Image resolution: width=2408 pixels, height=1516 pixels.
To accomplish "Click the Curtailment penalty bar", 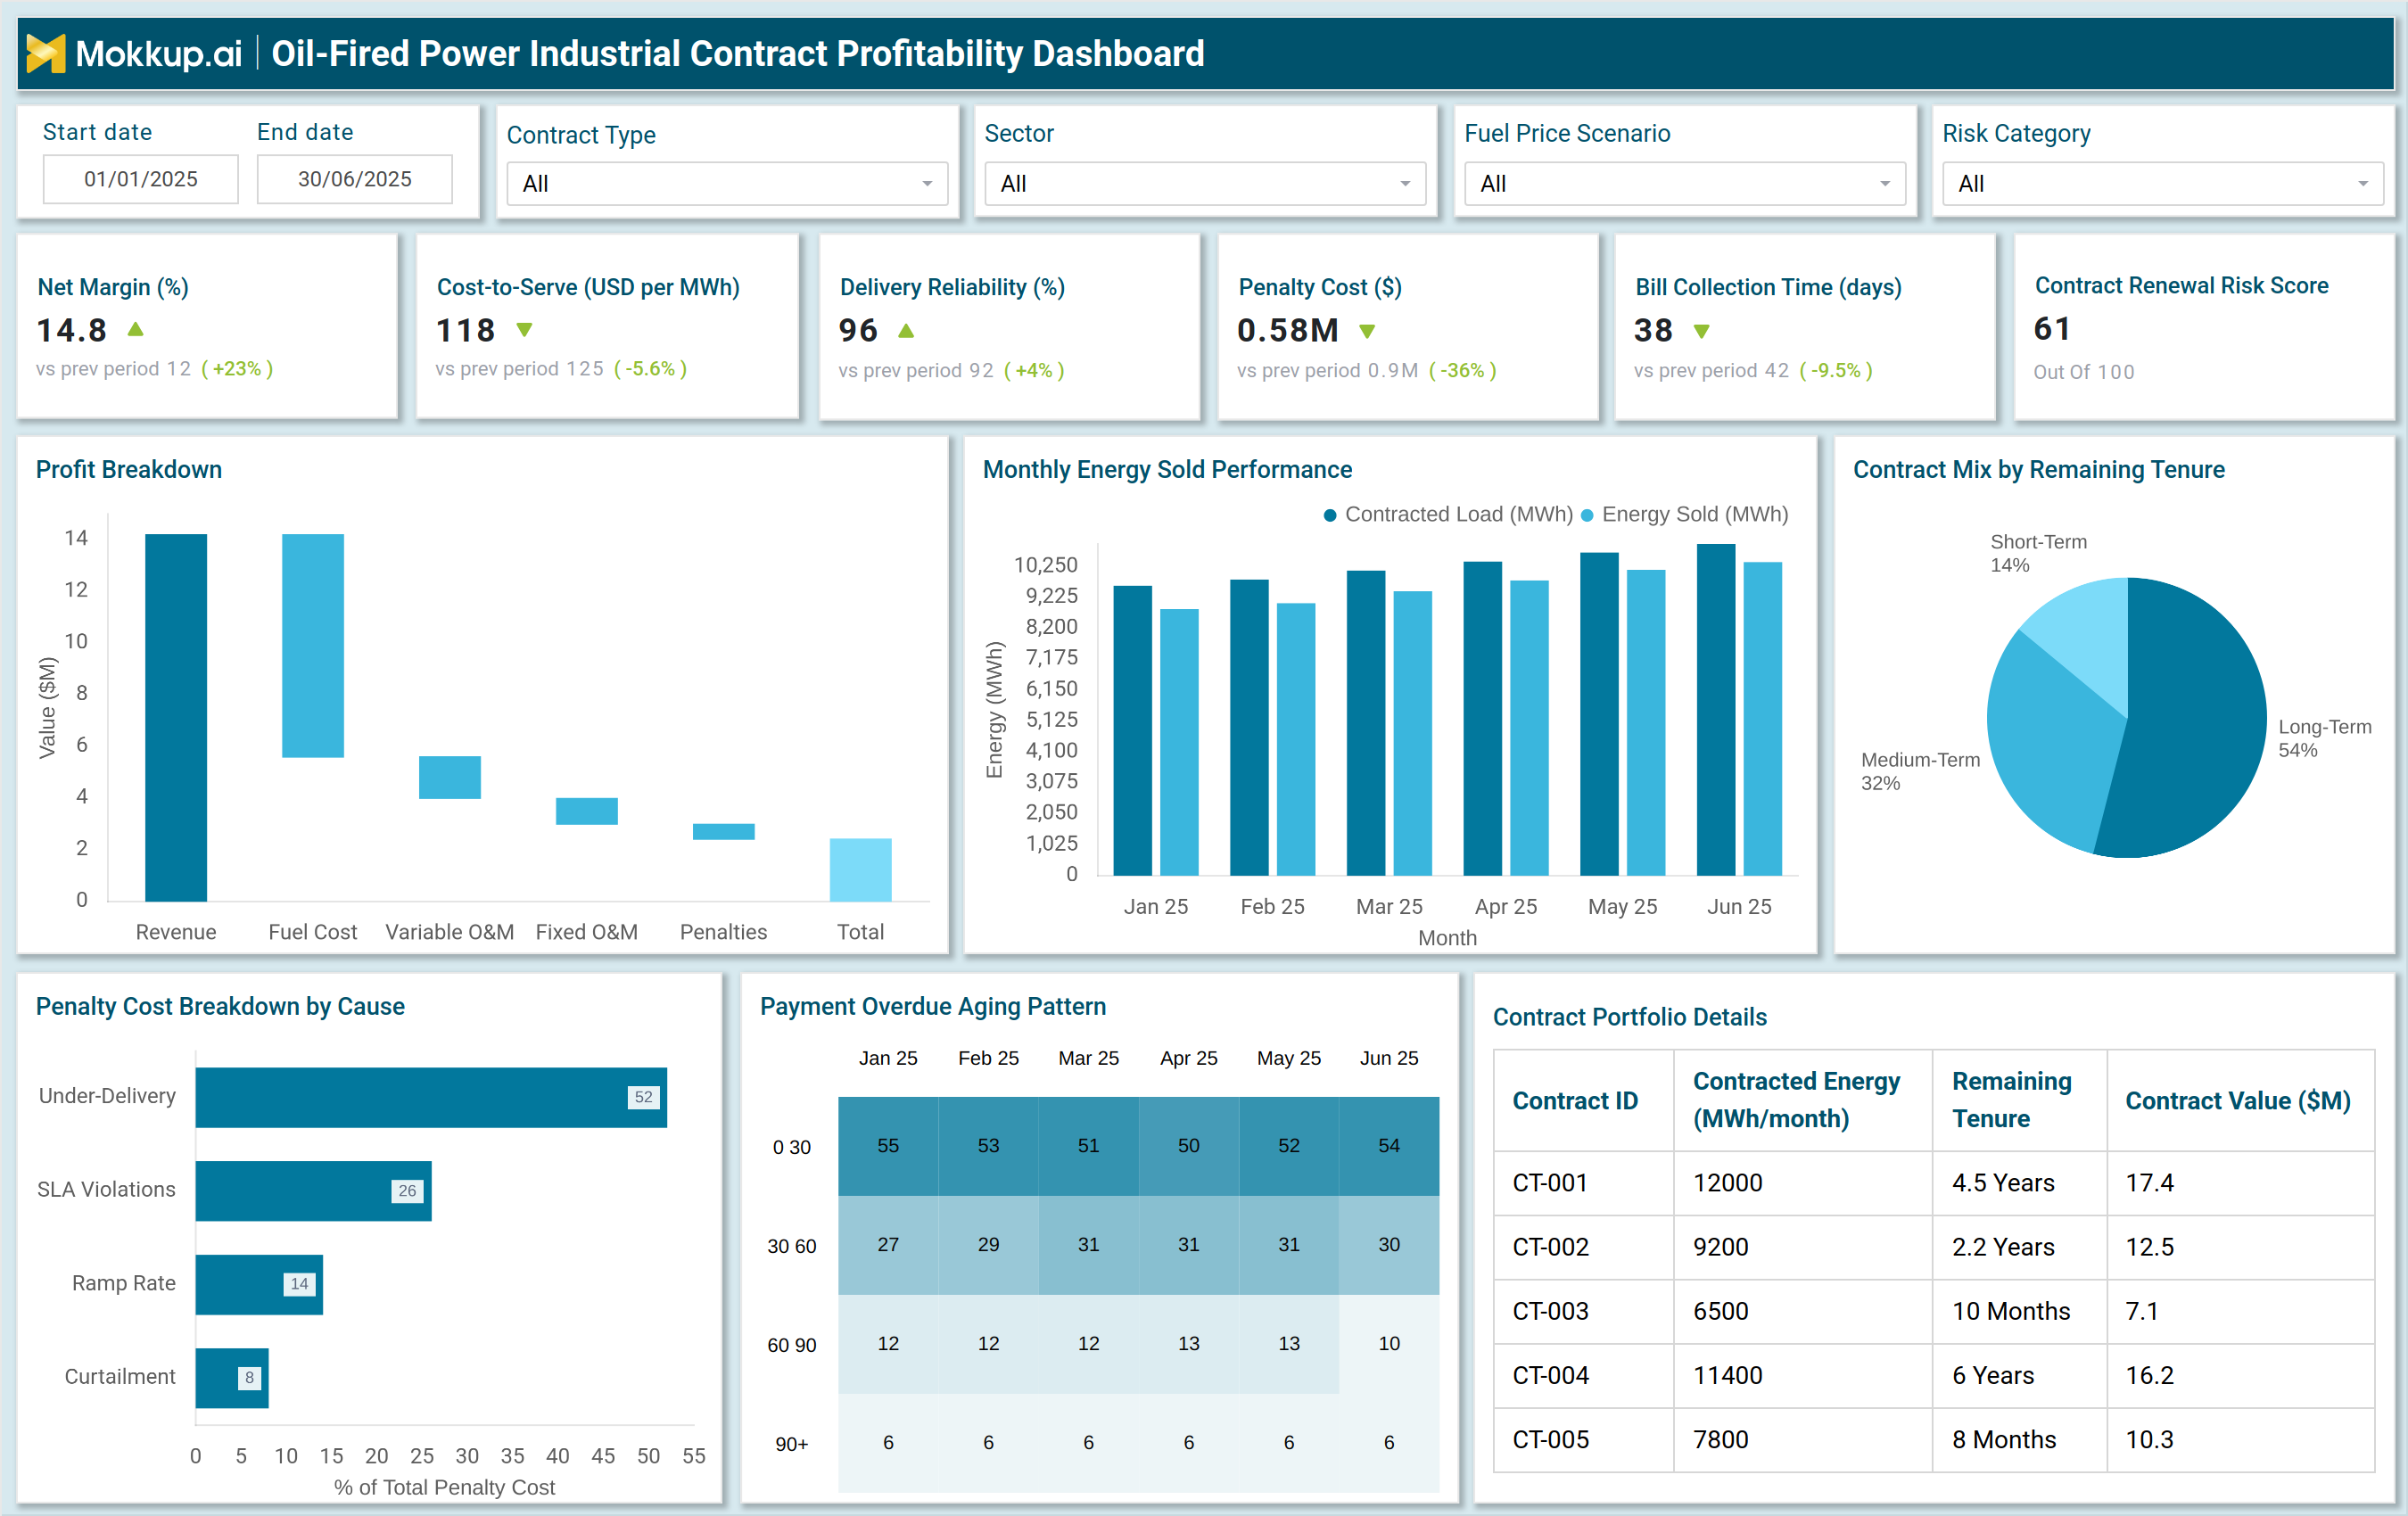I will click(x=232, y=1378).
